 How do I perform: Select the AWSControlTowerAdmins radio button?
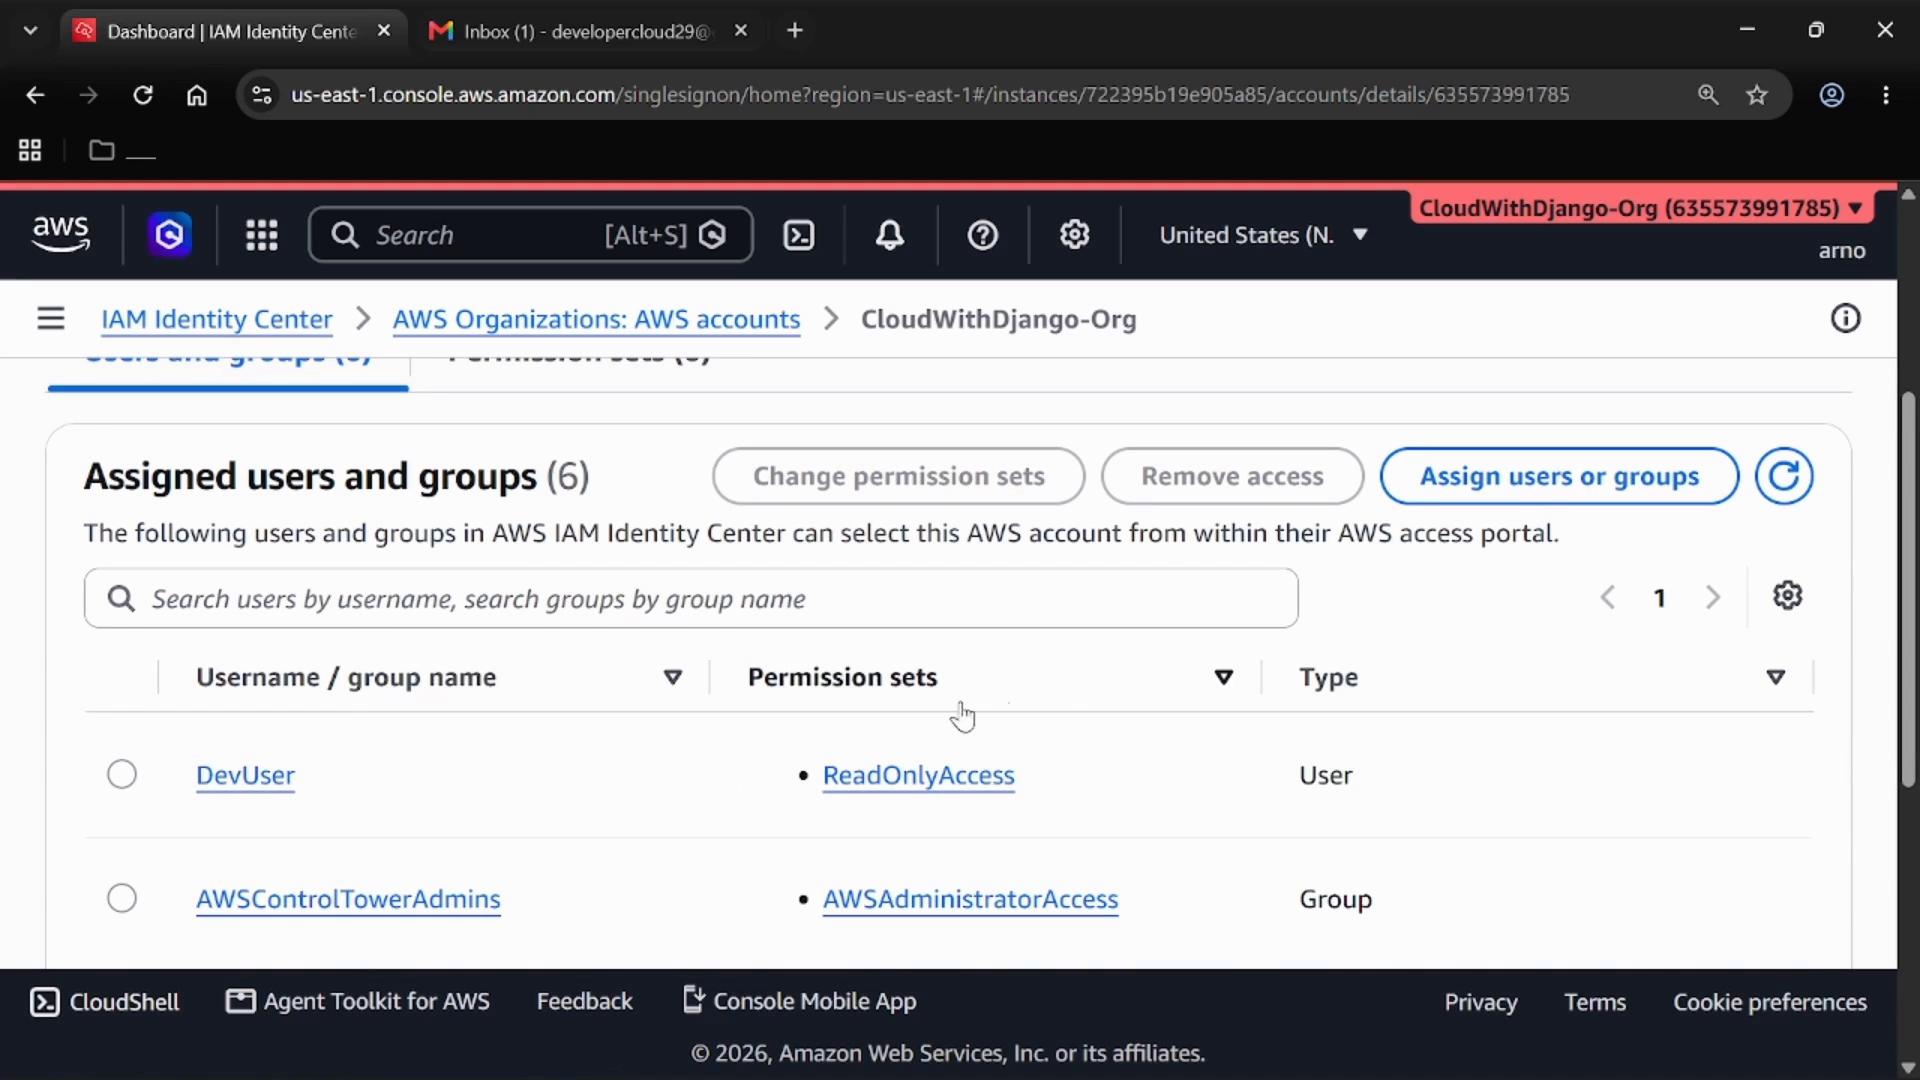(122, 899)
